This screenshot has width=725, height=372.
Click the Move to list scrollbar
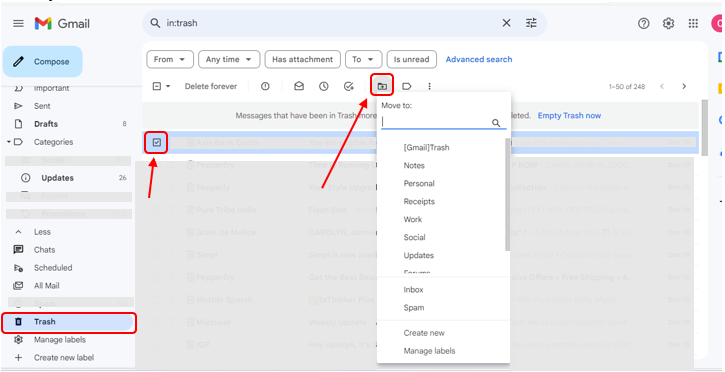507,194
